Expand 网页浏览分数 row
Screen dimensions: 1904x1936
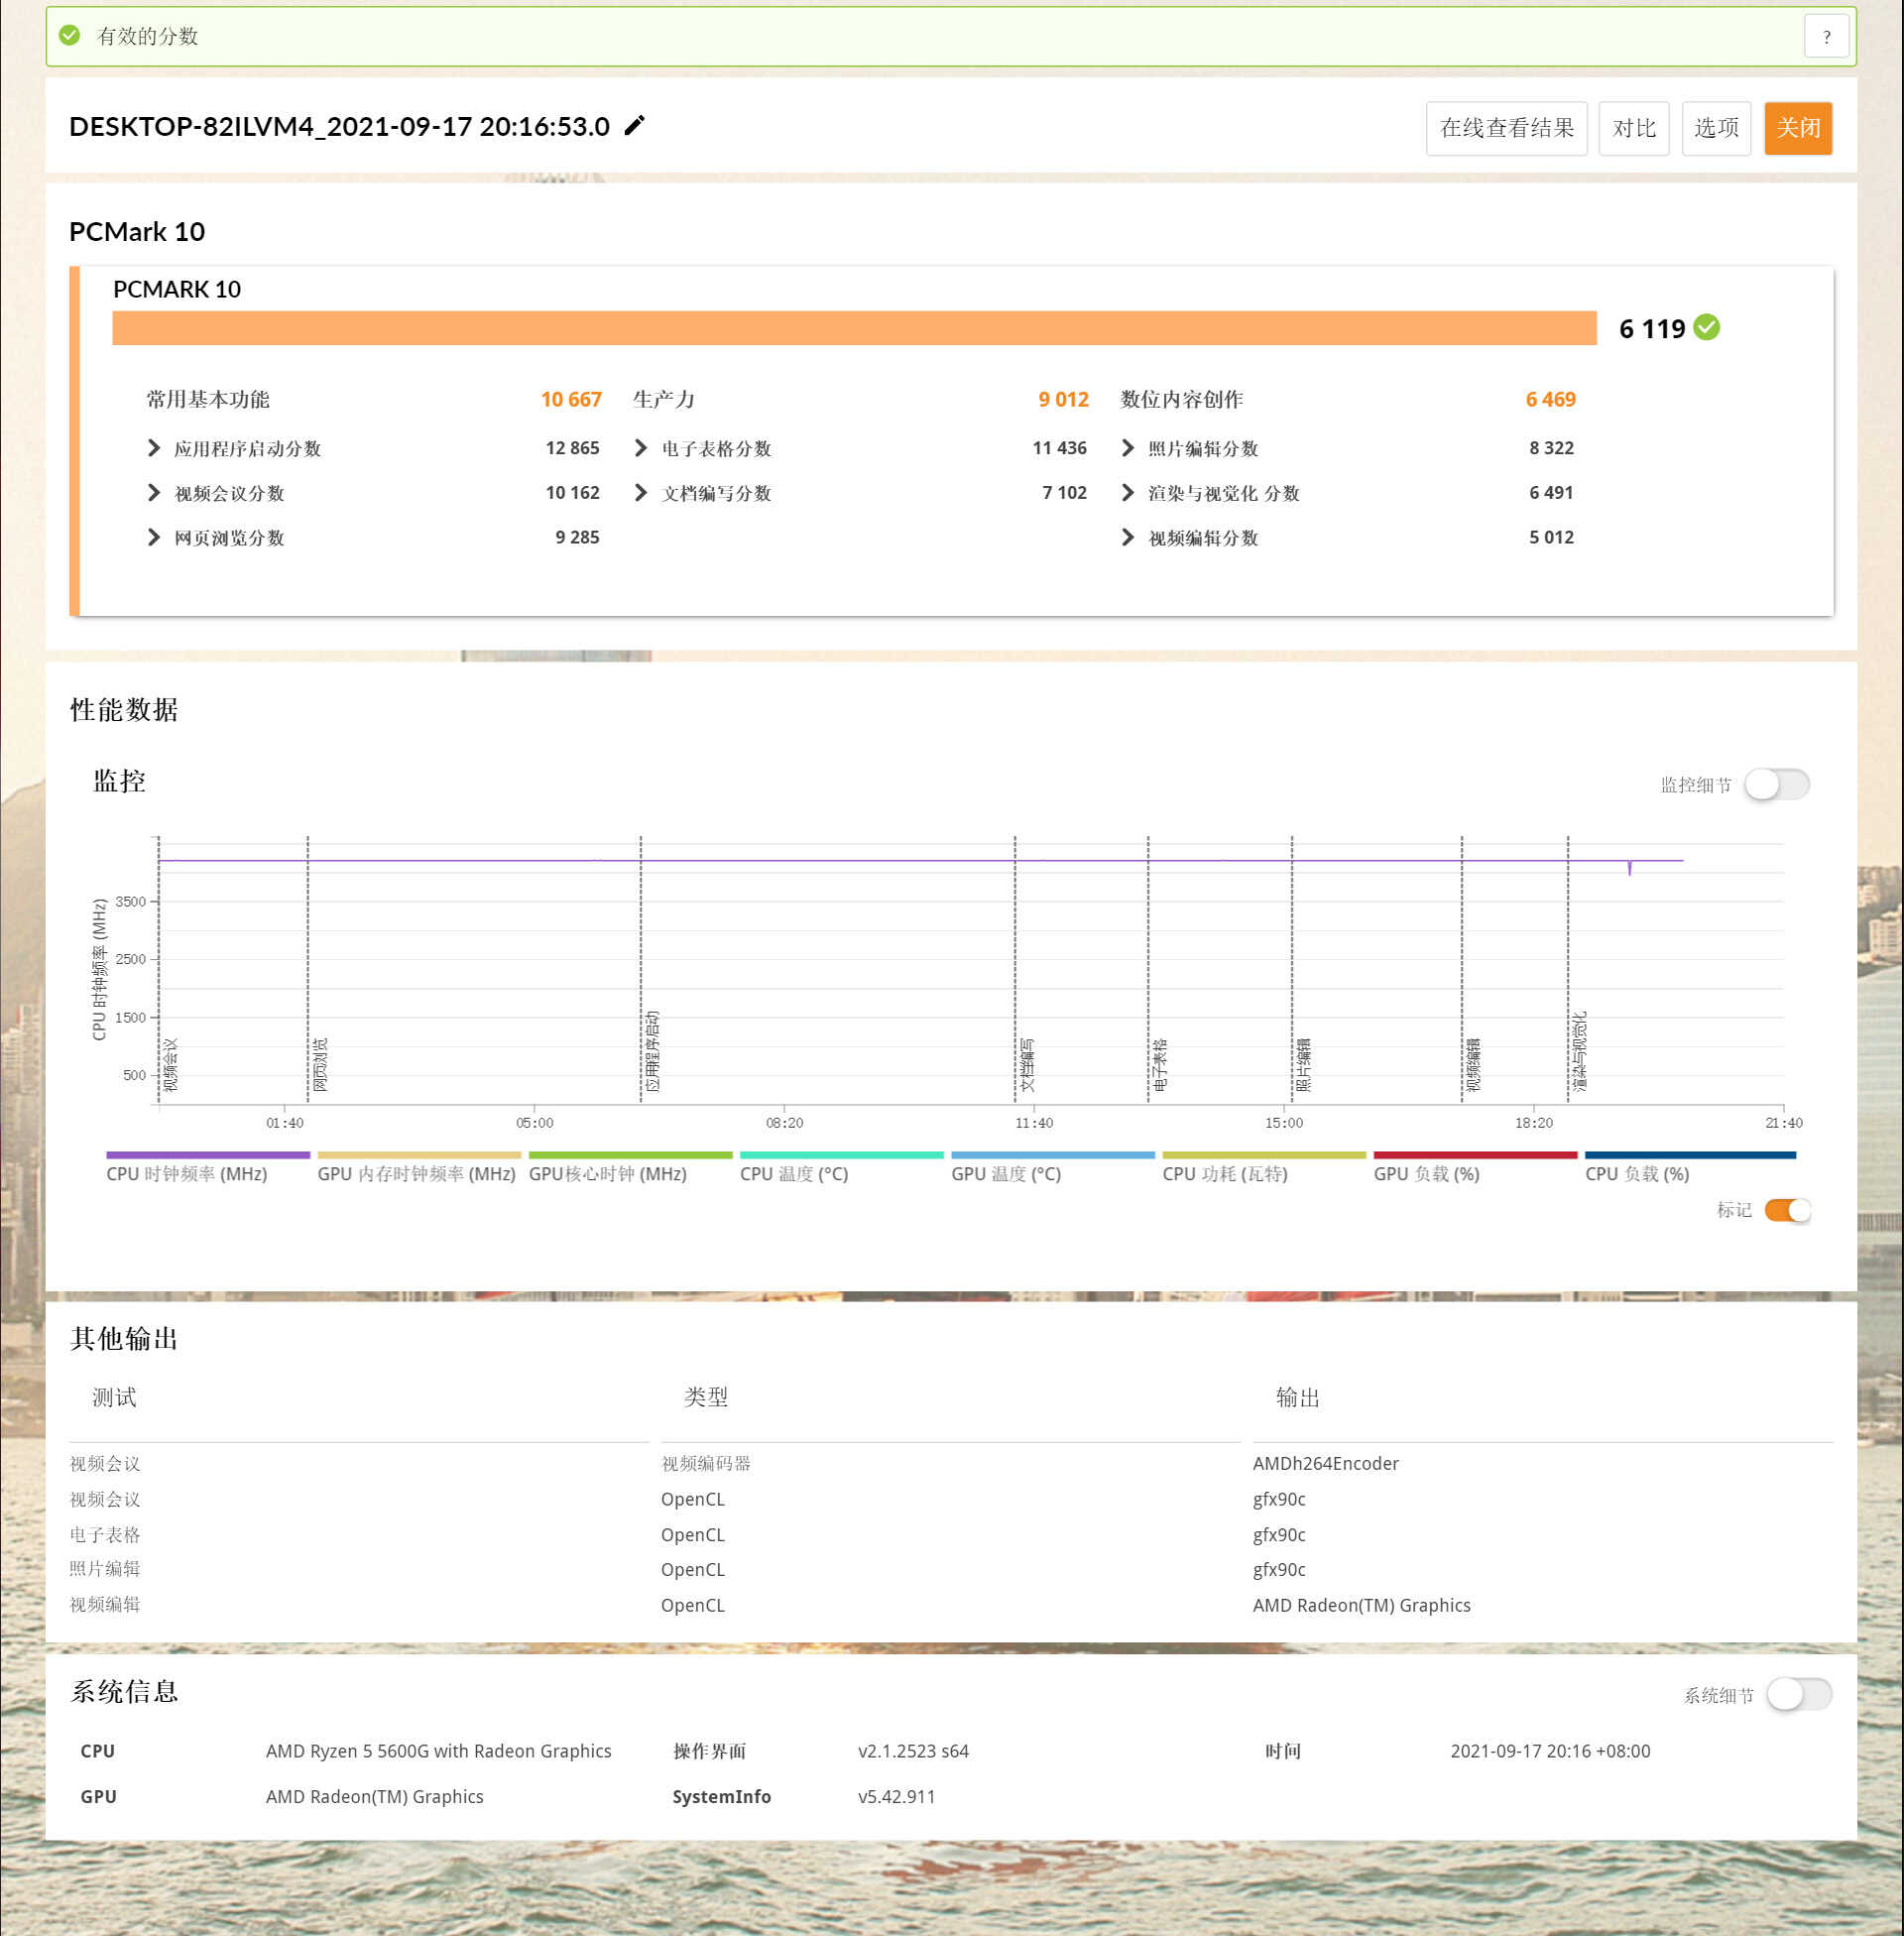pyautogui.click(x=153, y=538)
